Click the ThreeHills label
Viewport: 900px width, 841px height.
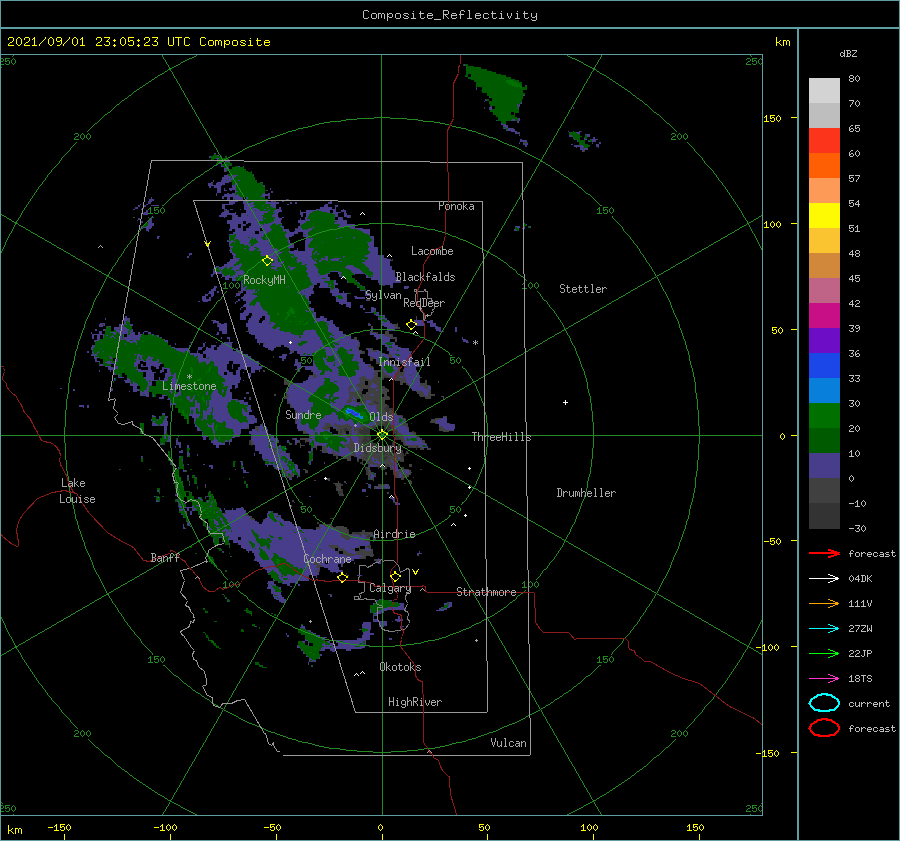502,437
